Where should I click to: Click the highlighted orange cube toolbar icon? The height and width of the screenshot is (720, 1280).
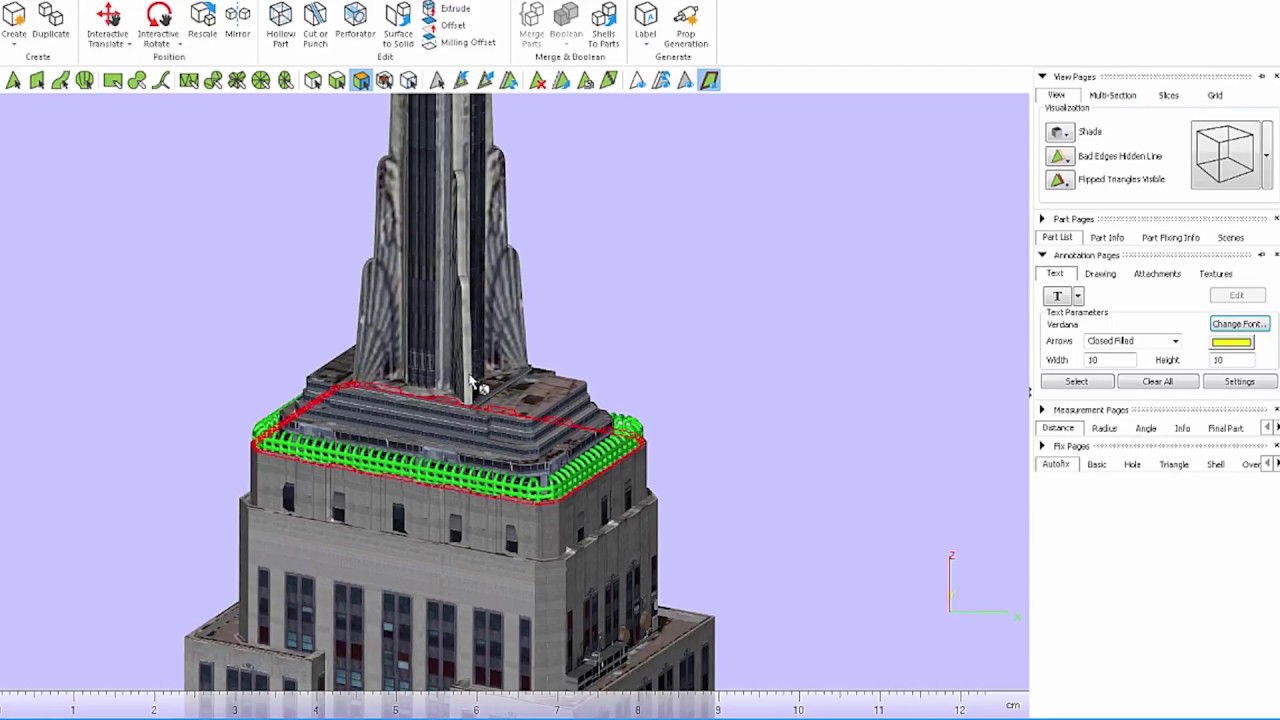click(361, 81)
